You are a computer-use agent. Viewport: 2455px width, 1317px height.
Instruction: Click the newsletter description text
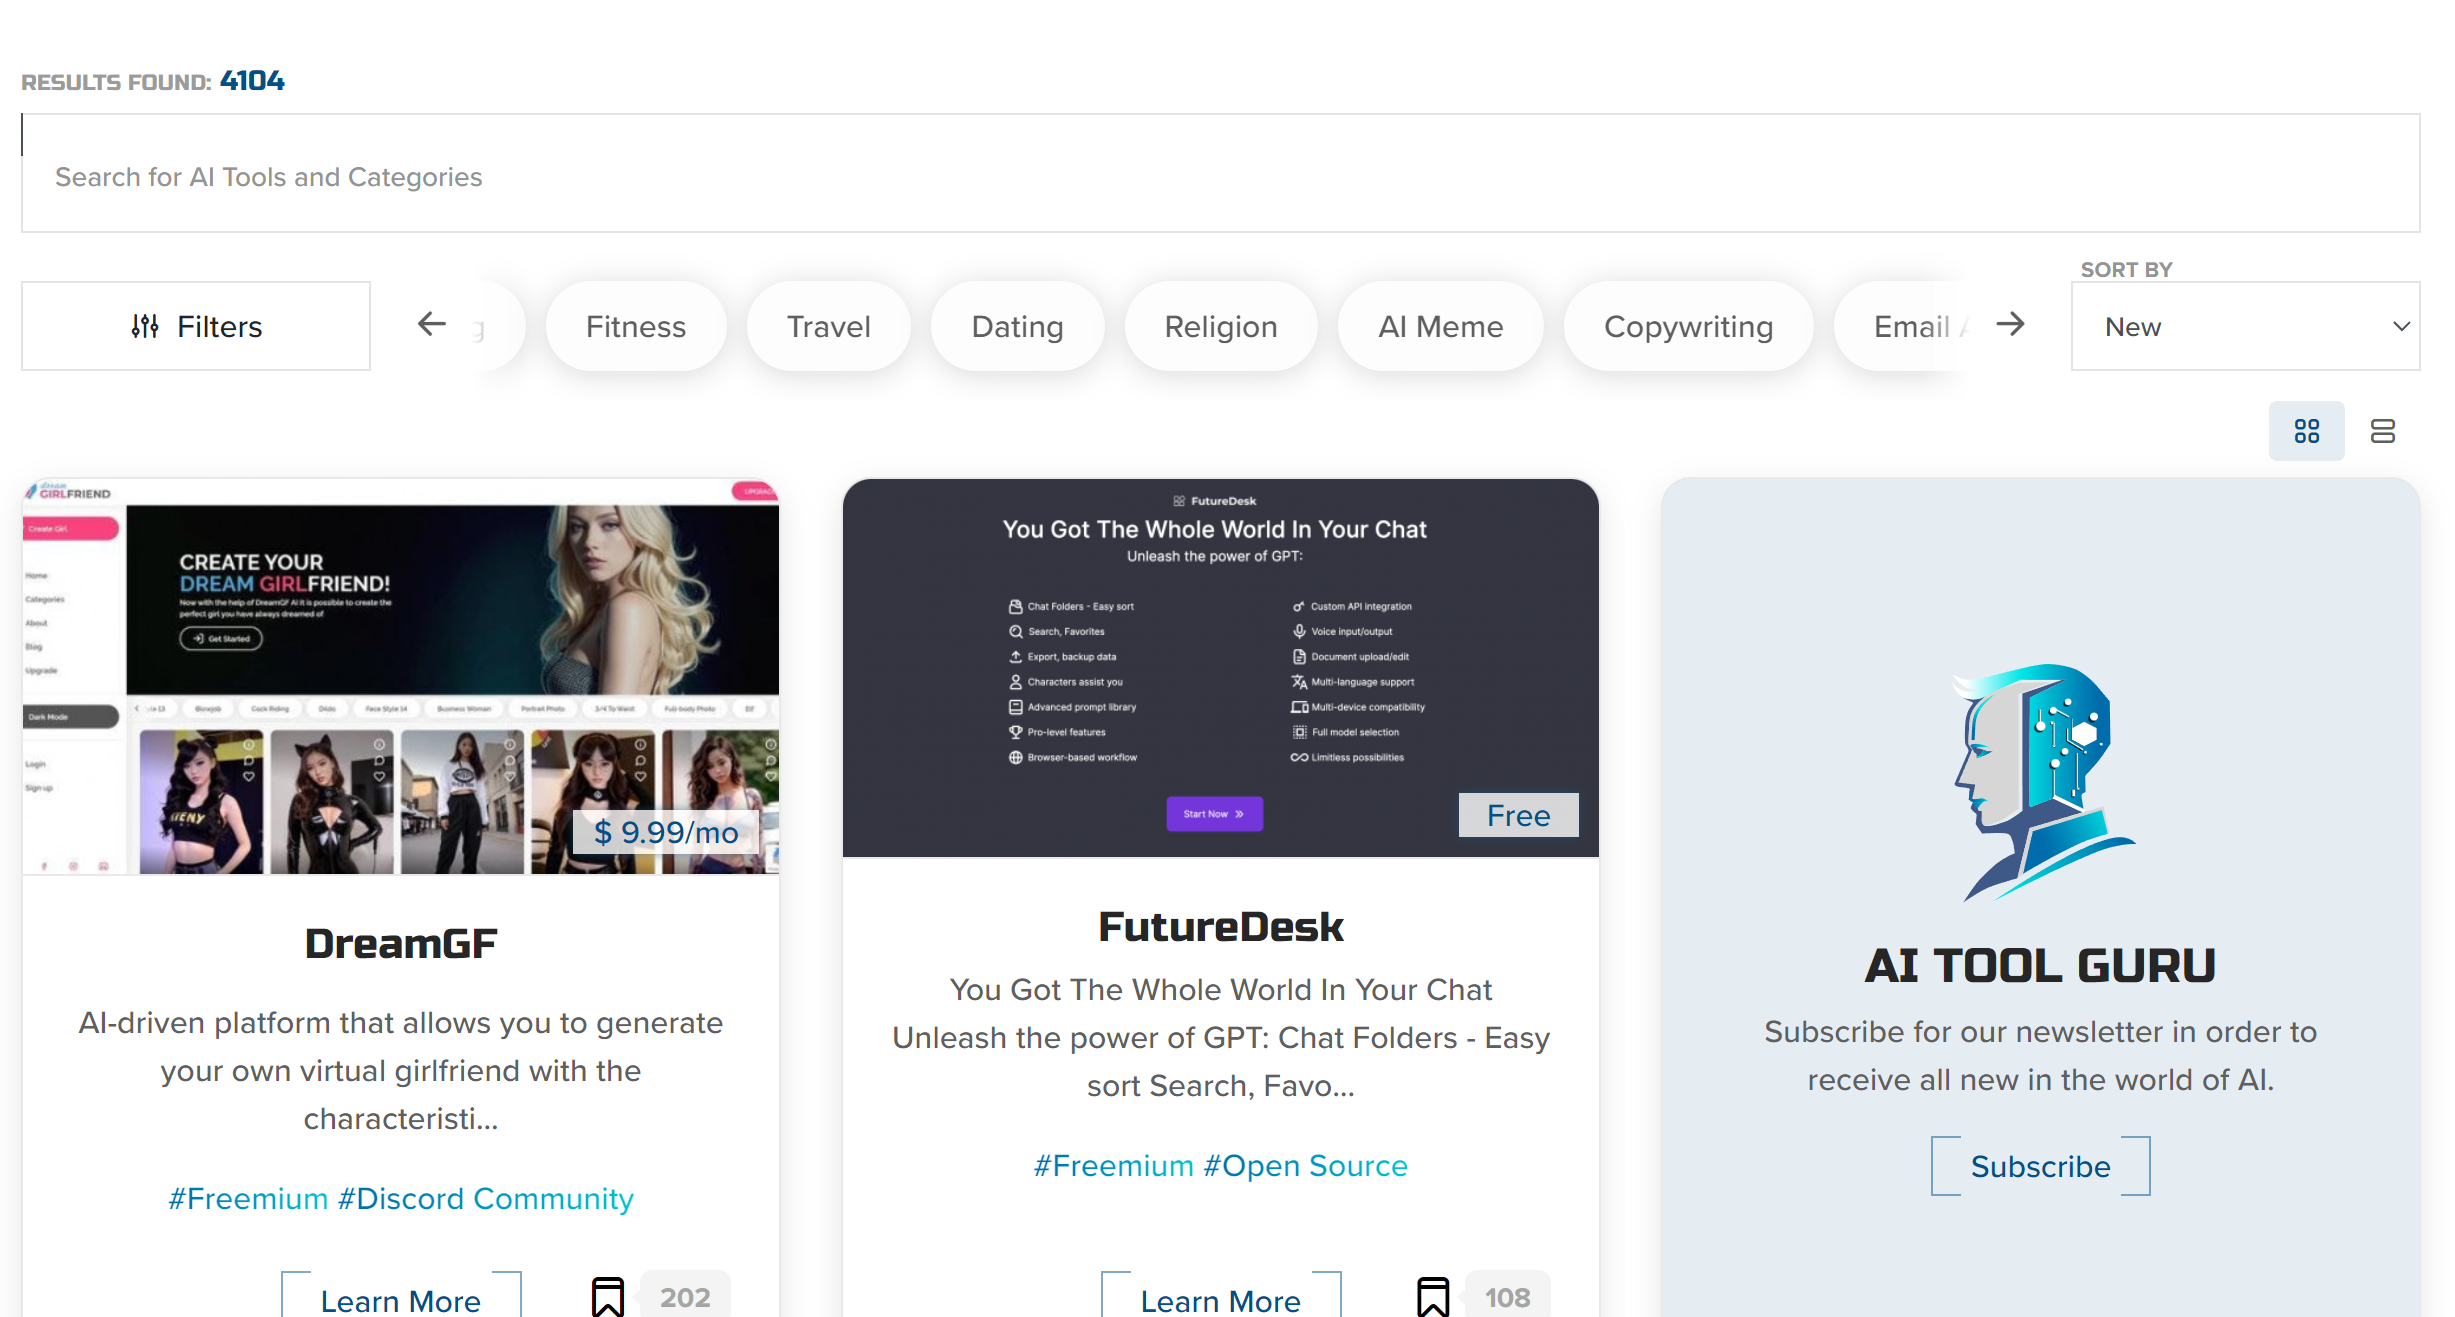pos(2041,1055)
